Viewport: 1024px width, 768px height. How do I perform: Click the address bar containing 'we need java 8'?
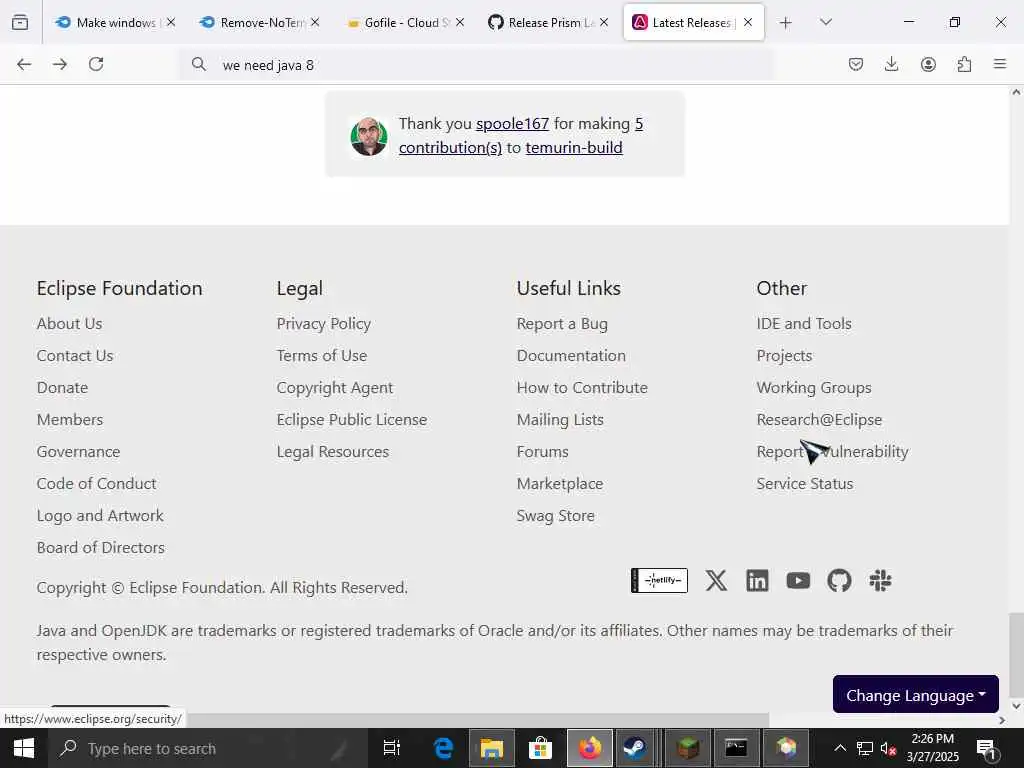pos(477,65)
